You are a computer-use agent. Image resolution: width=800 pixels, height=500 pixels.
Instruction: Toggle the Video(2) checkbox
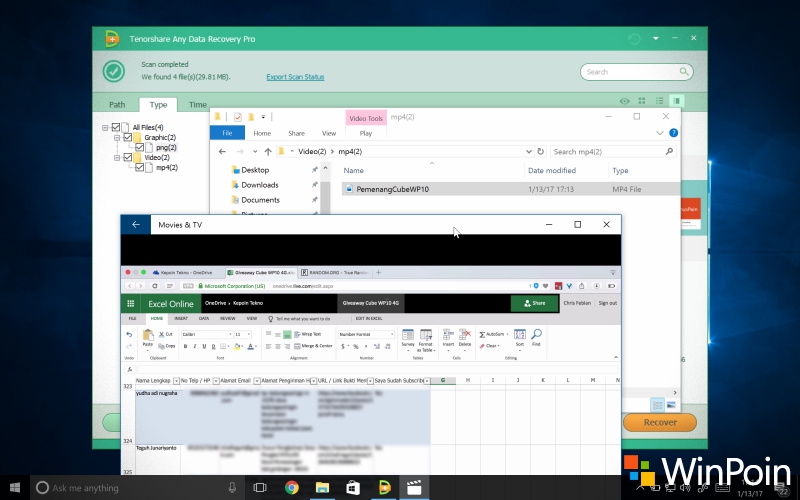(128, 157)
